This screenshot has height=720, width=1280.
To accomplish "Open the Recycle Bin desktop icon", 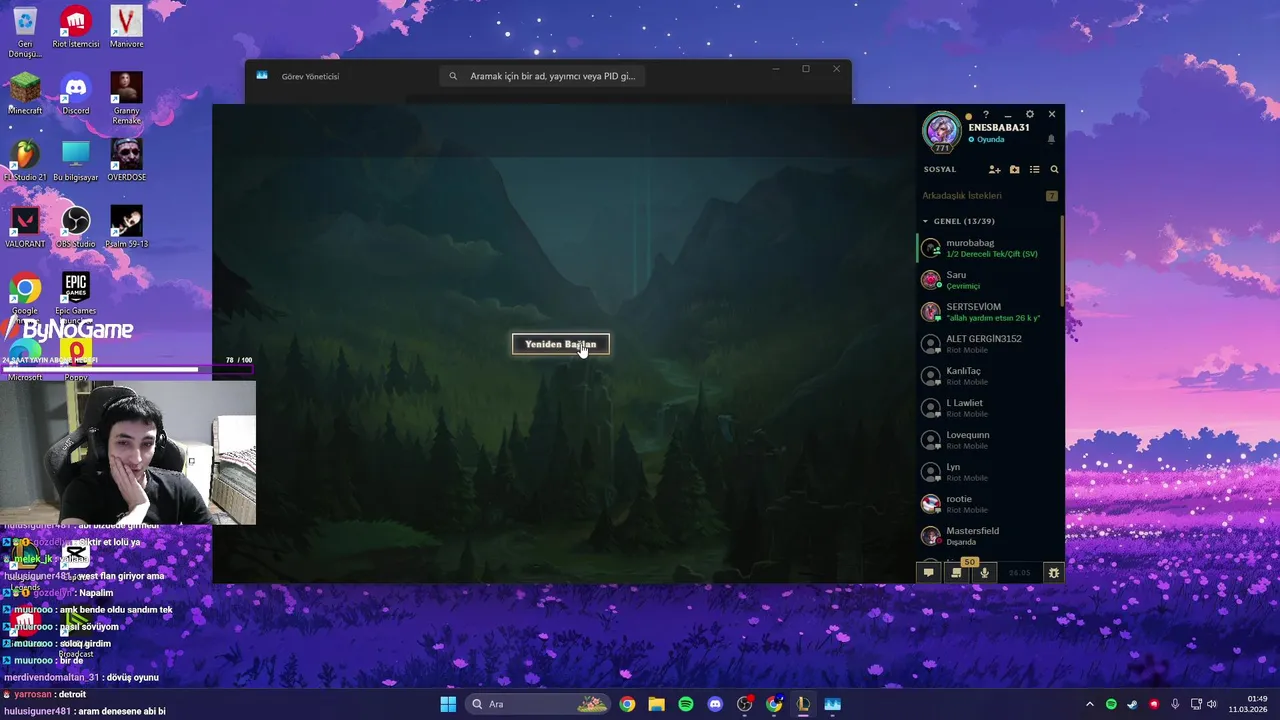I will (25, 31).
